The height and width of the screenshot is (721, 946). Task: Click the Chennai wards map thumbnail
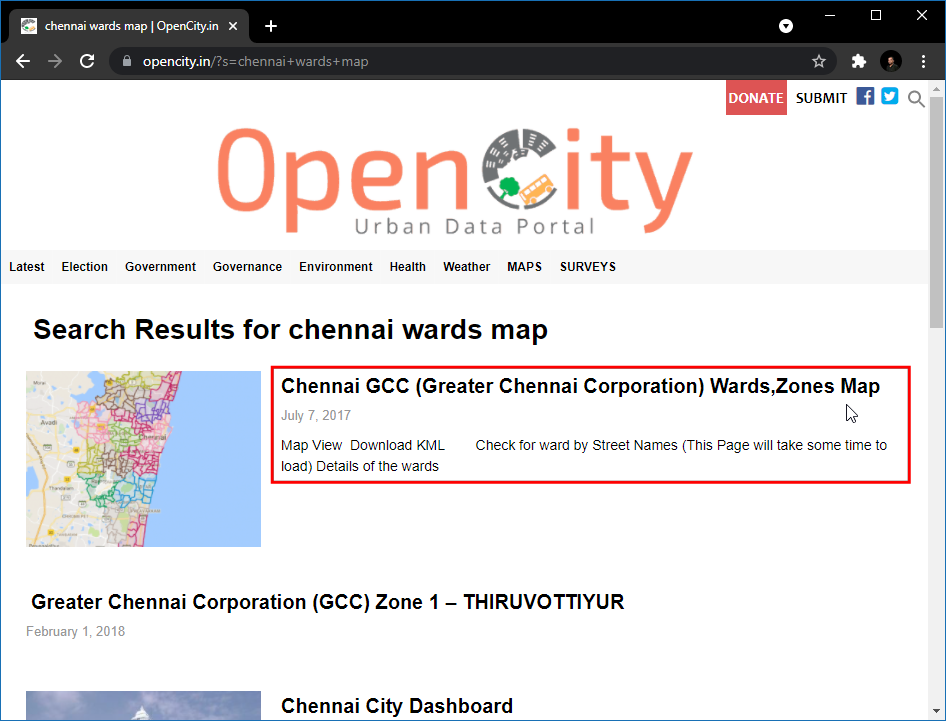tap(143, 459)
